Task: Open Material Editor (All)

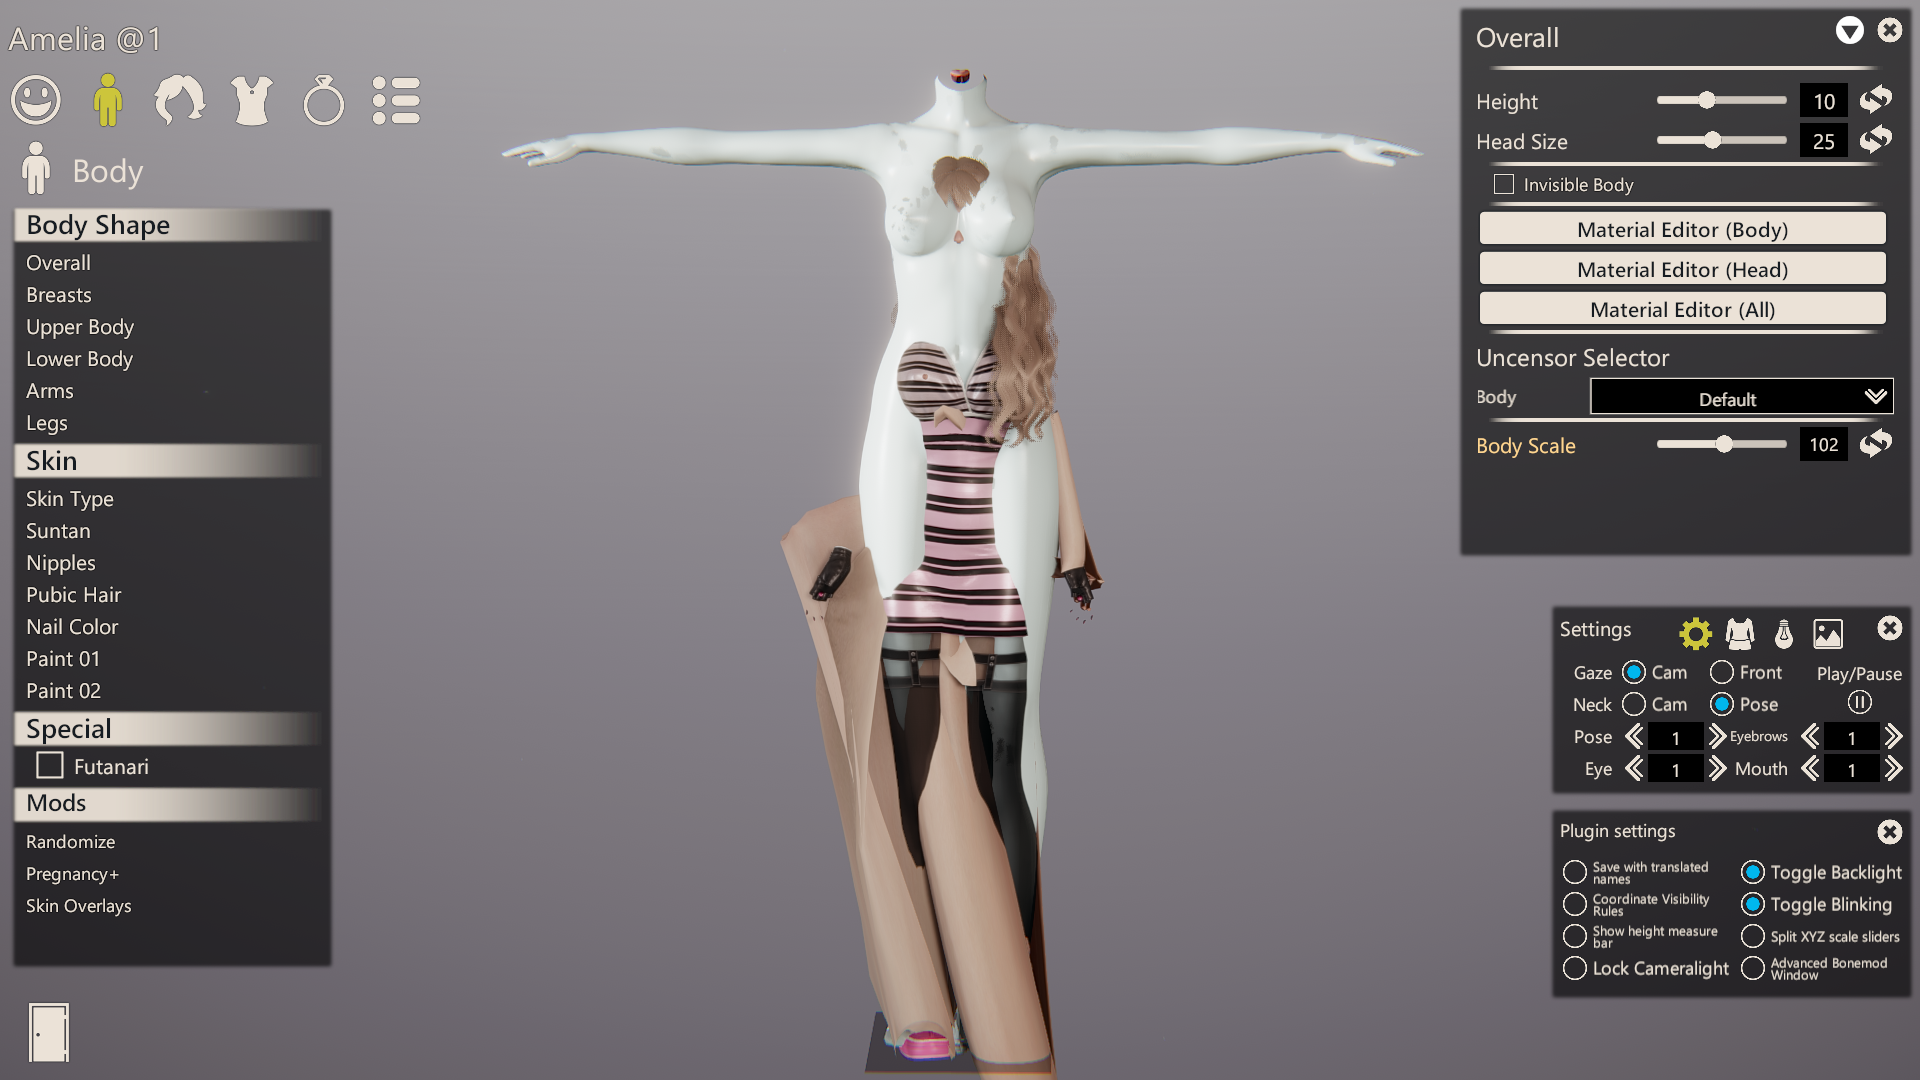Action: click(x=1682, y=309)
